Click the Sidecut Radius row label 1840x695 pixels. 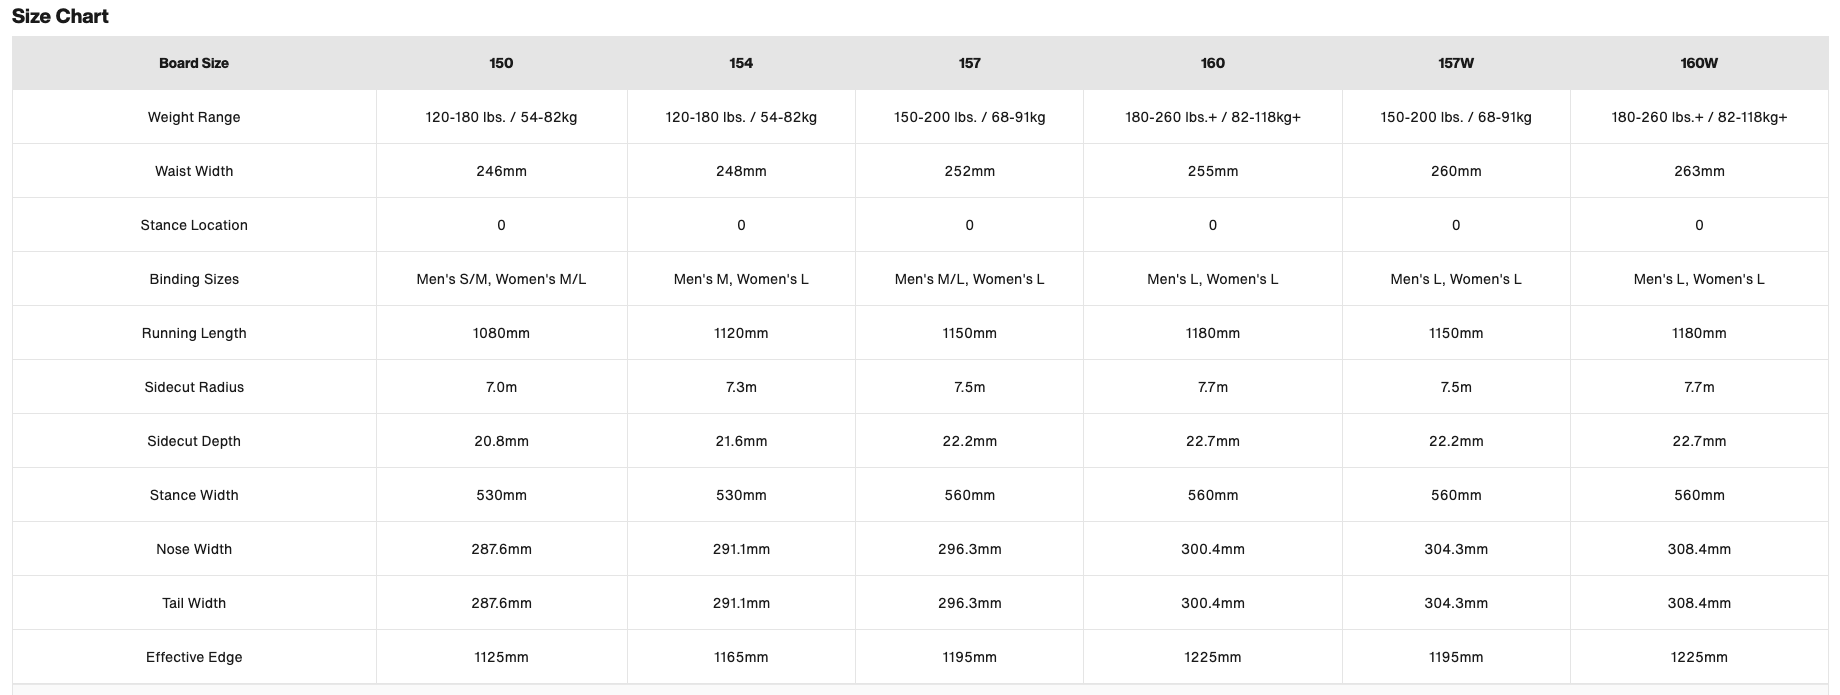click(194, 387)
